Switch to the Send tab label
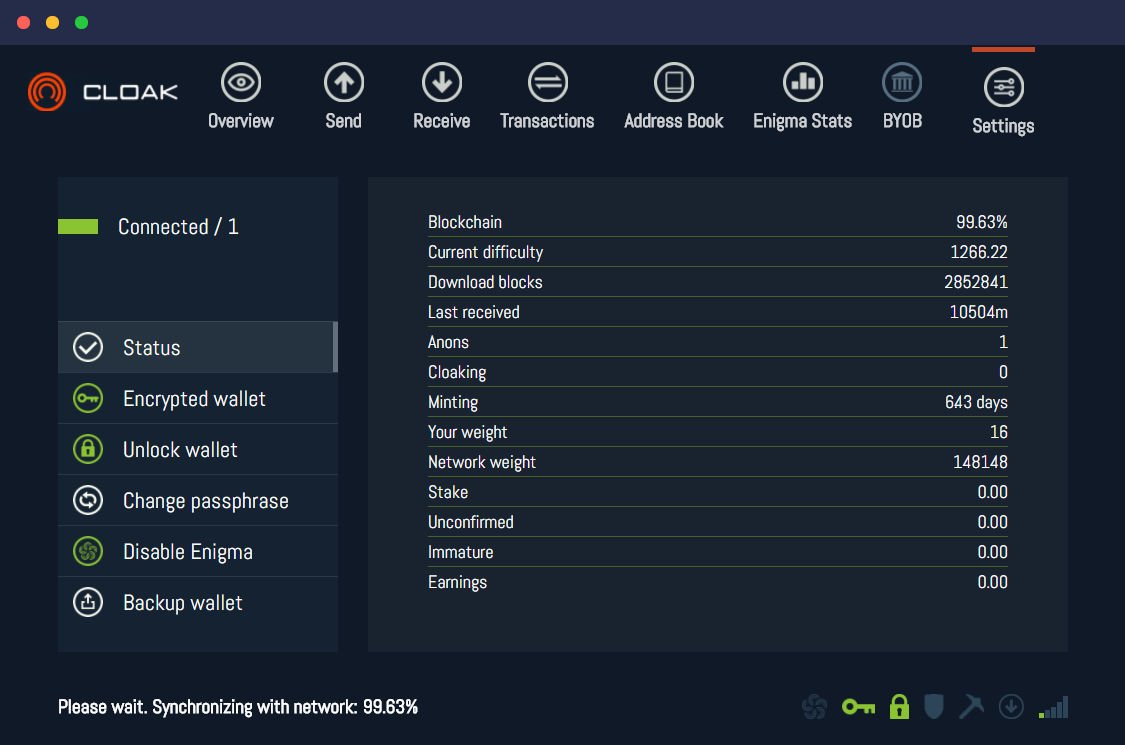The width and height of the screenshot is (1125, 745). coord(344,121)
